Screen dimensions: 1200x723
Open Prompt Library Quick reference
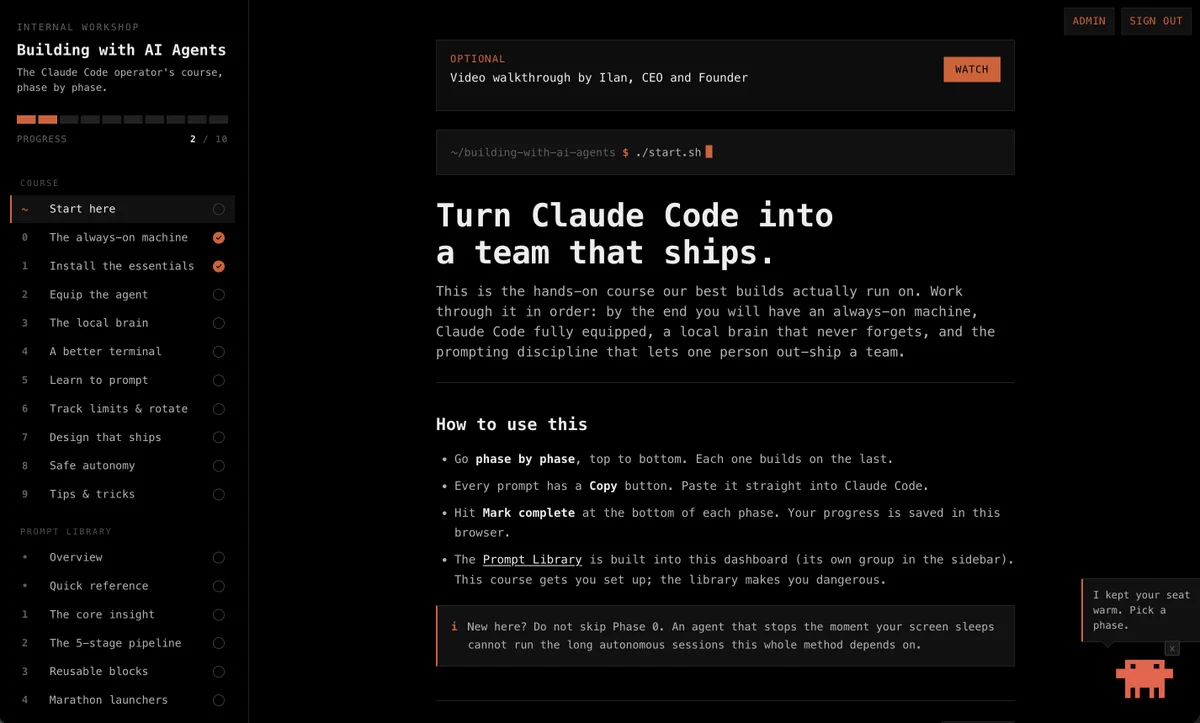pos(123,586)
